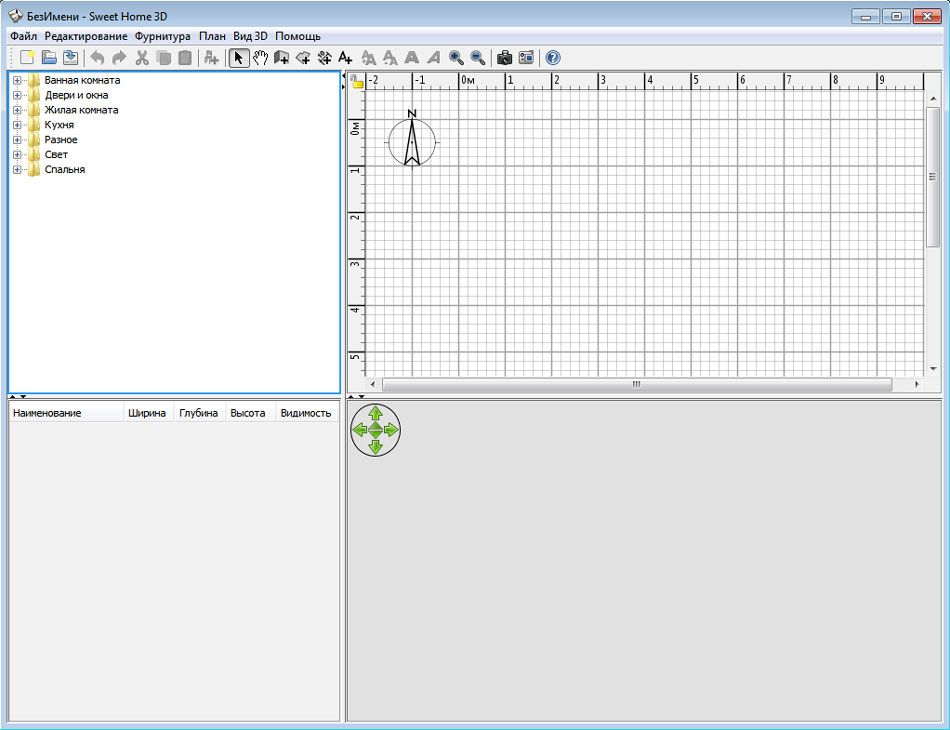Open help with the question mark icon
Image resolution: width=950 pixels, height=730 pixels.
pos(553,58)
